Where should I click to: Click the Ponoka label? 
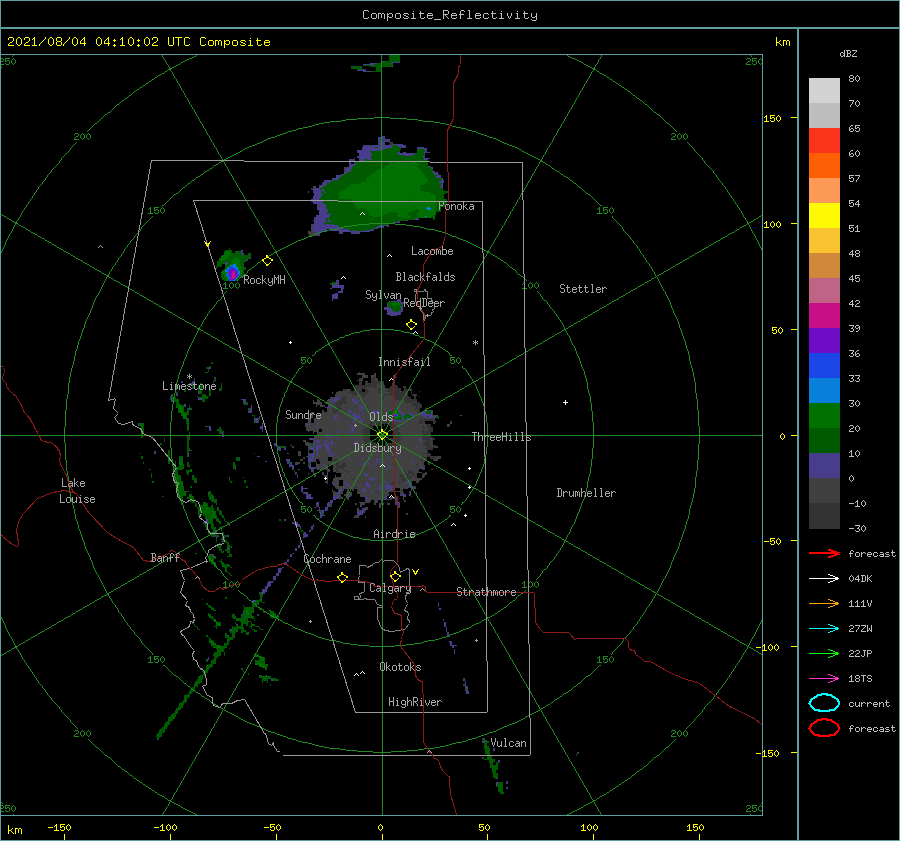[456, 206]
